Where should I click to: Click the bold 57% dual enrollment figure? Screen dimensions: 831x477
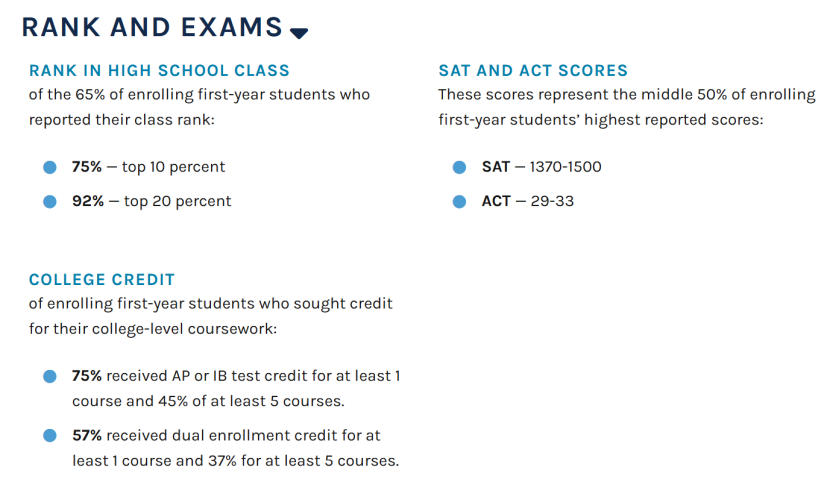[87, 436]
